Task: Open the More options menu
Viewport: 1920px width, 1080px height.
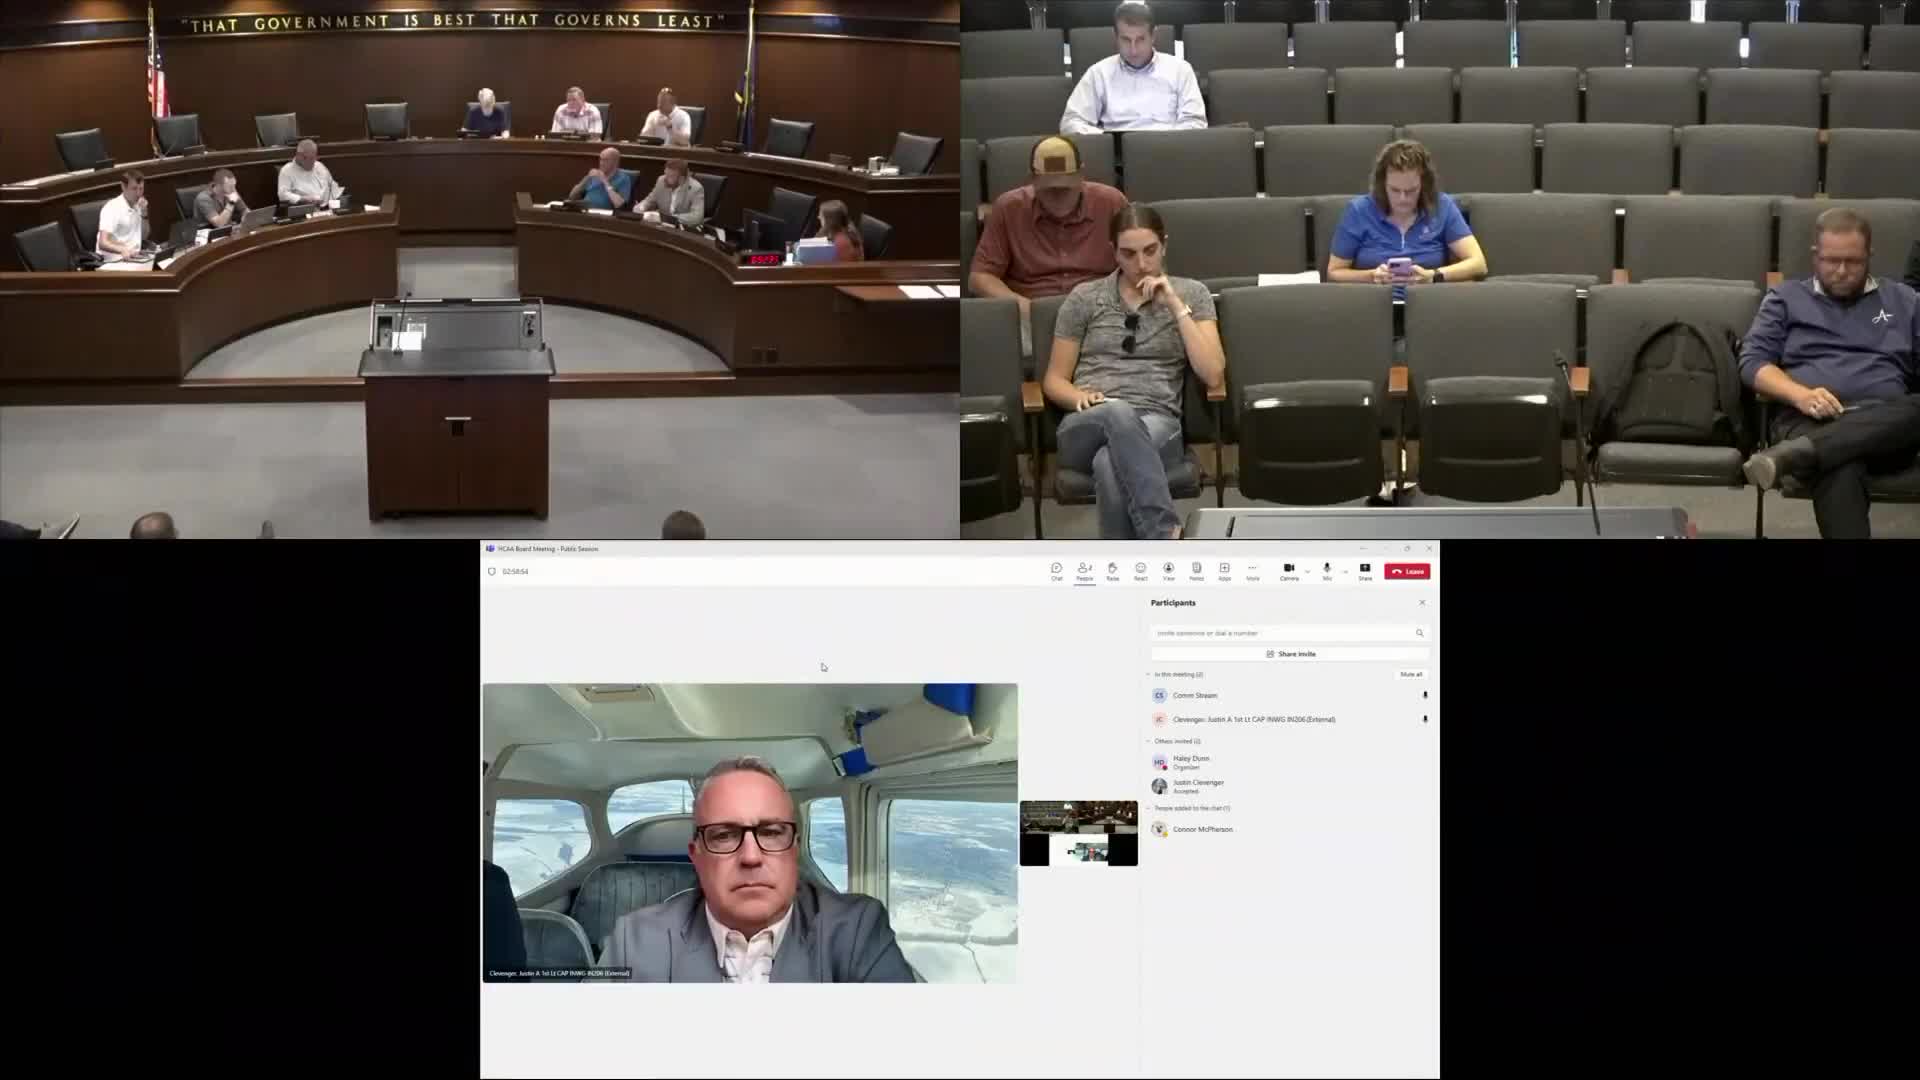Action: 1252,569
